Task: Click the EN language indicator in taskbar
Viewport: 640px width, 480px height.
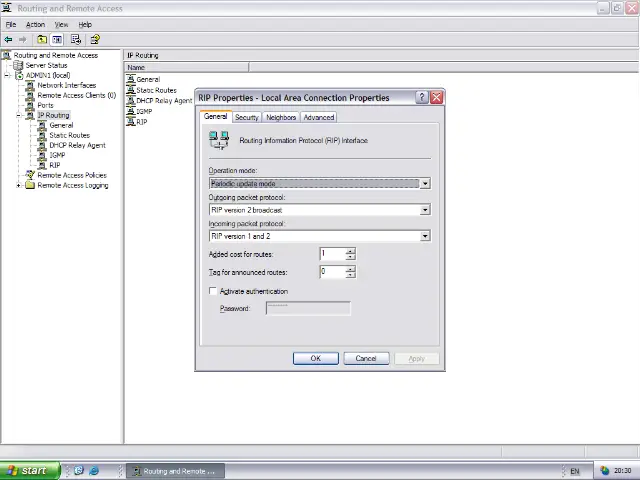Action: tap(575, 471)
